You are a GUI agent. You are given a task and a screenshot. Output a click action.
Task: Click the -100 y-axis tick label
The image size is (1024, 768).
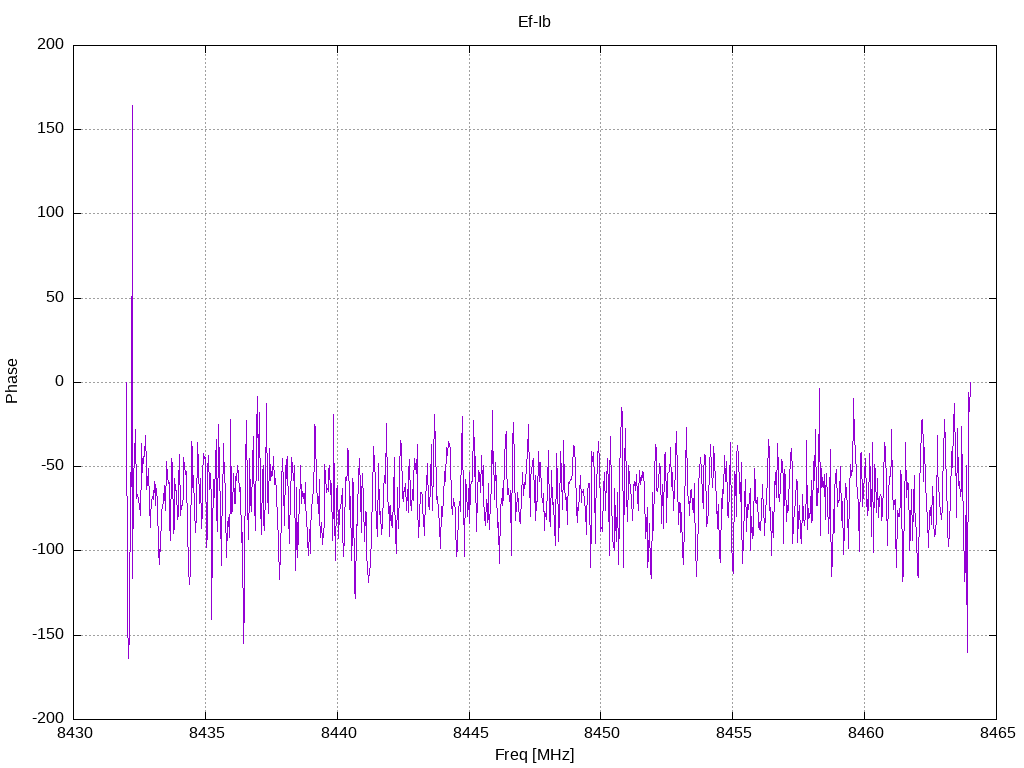point(47,550)
